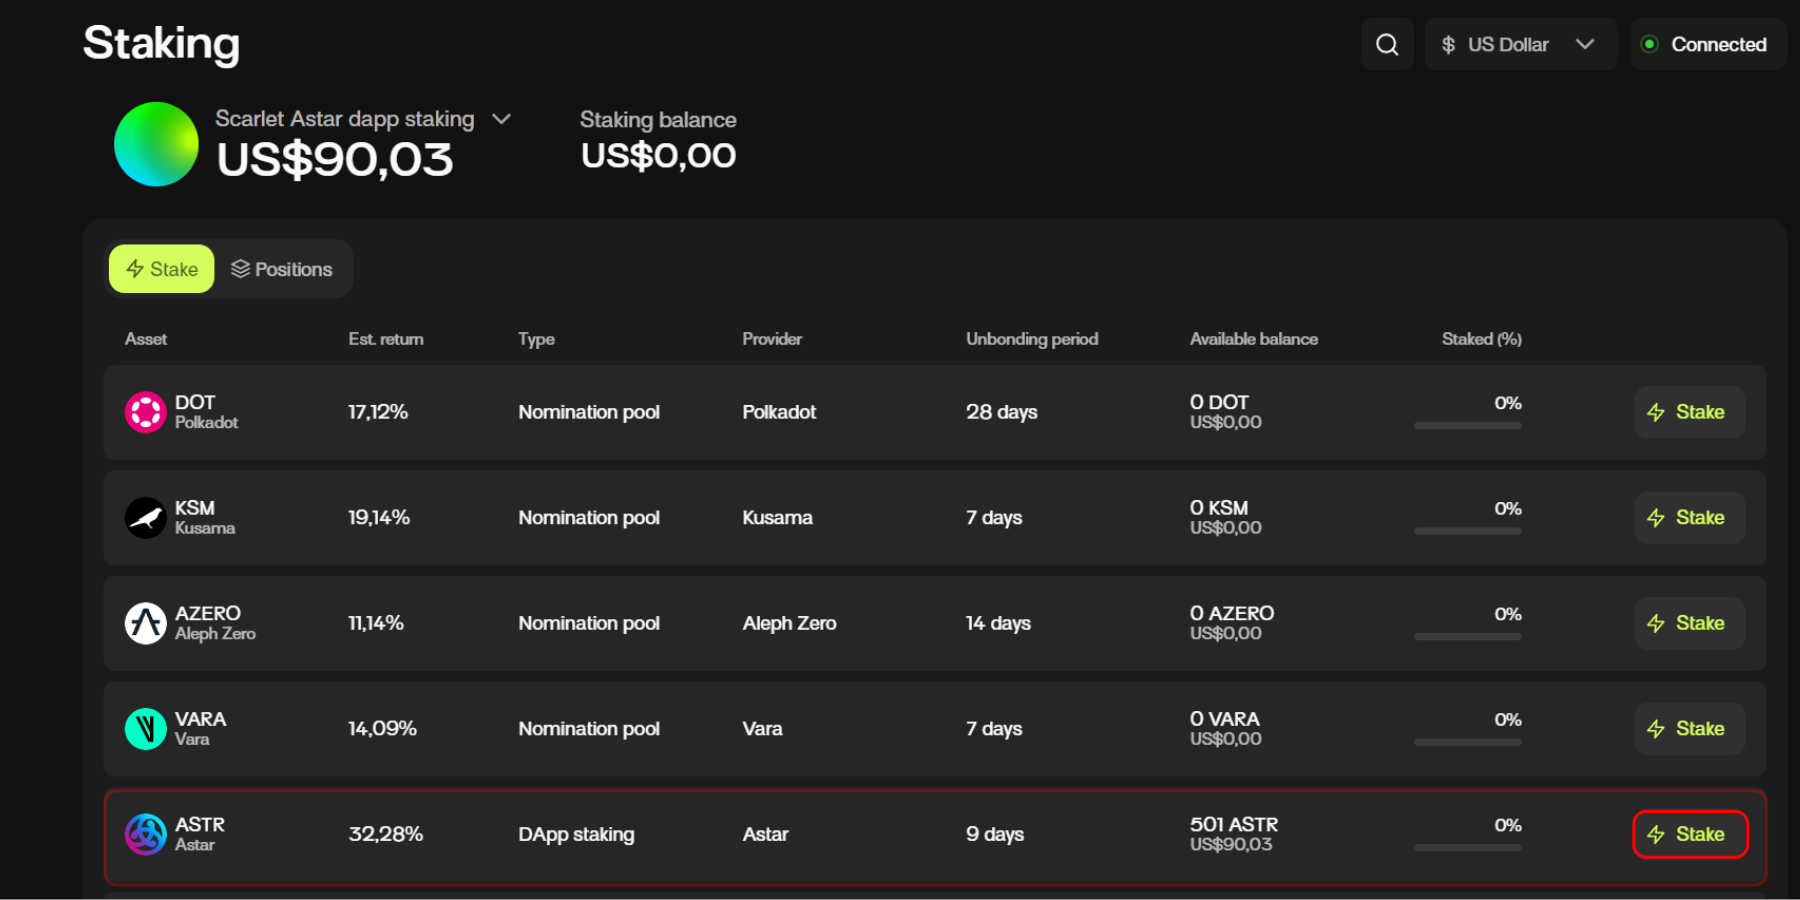Click the ASTR staked percentage progress bar

click(x=1467, y=847)
